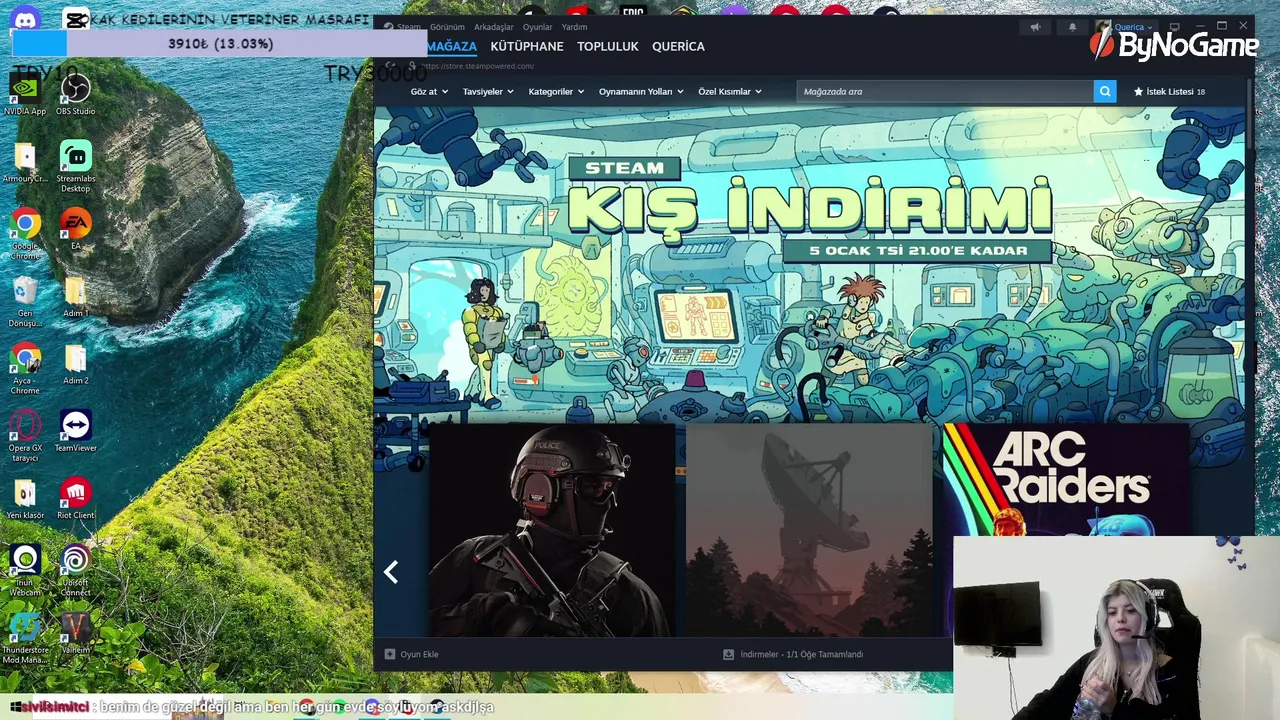Open the TeamViewer desktop shortcut

75,431
